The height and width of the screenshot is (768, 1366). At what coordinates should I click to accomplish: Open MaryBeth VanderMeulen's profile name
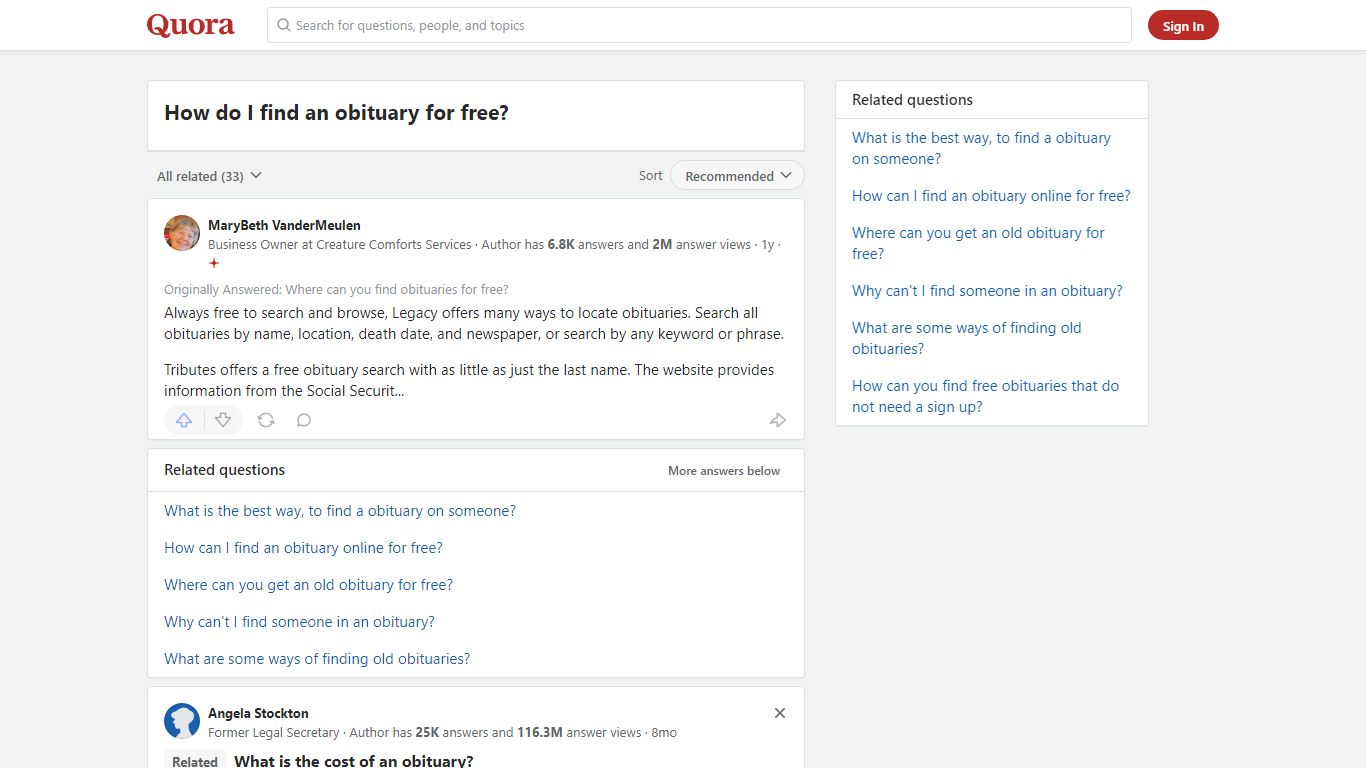click(x=284, y=225)
